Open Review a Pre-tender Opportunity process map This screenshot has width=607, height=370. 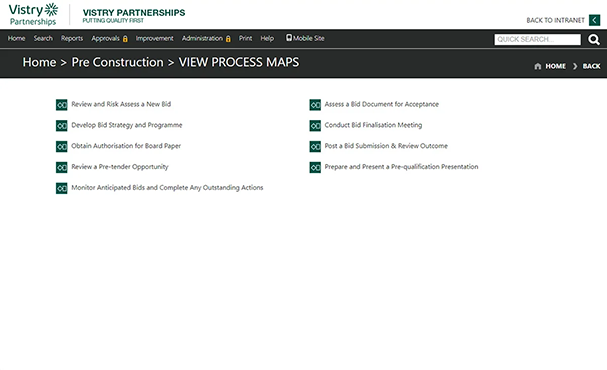click(x=120, y=167)
